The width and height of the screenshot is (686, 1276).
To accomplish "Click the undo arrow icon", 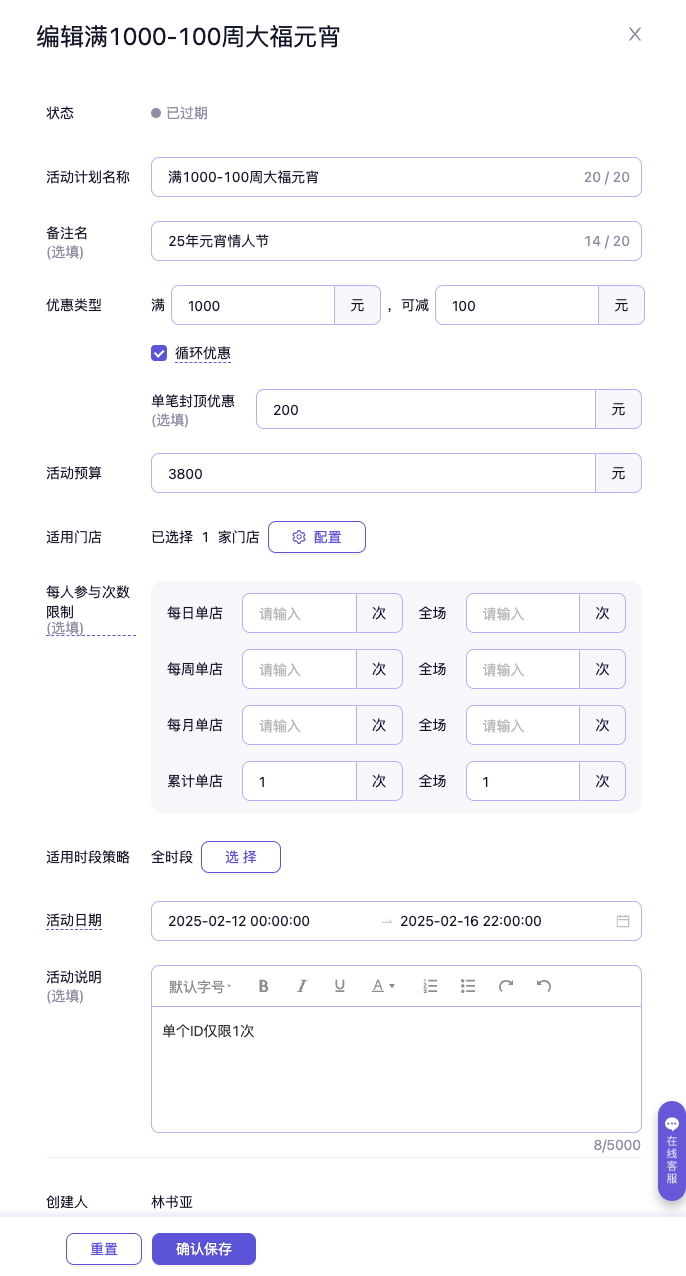I will pos(544,986).
